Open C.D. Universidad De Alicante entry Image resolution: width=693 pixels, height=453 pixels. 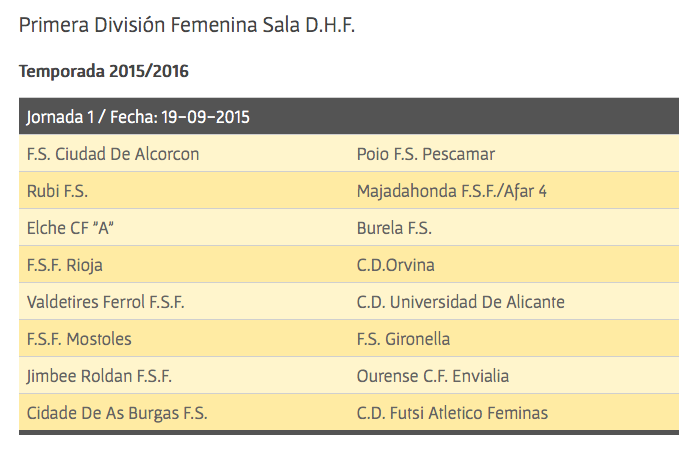click(x=460, y=302)
